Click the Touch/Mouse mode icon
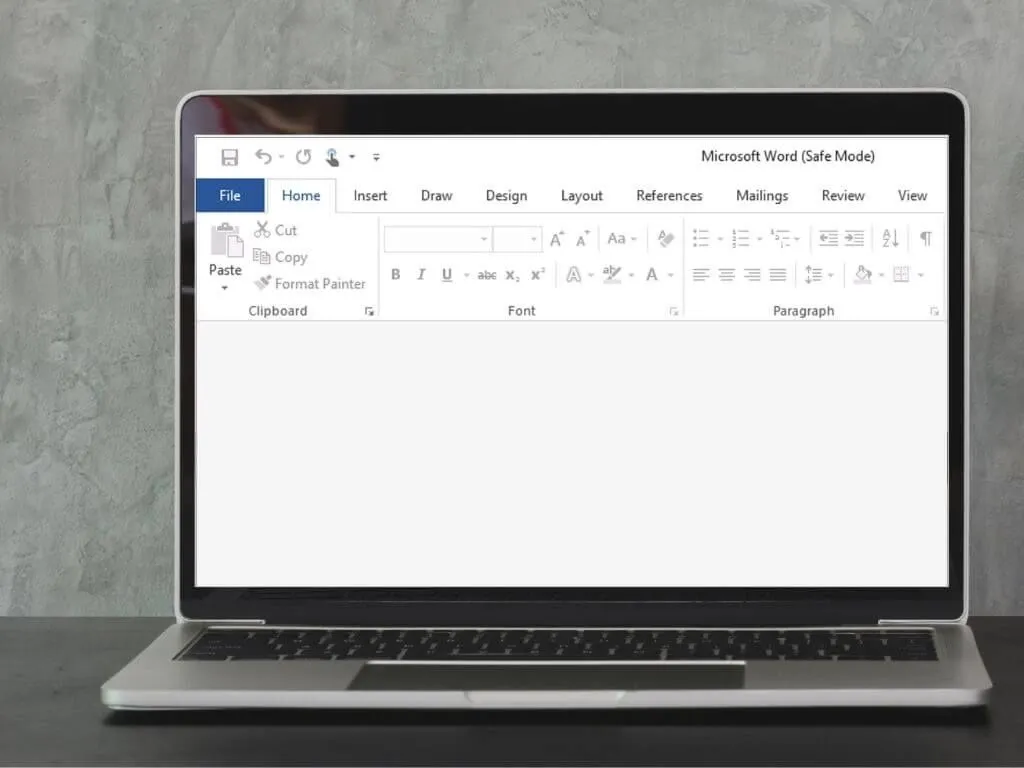 332,157
